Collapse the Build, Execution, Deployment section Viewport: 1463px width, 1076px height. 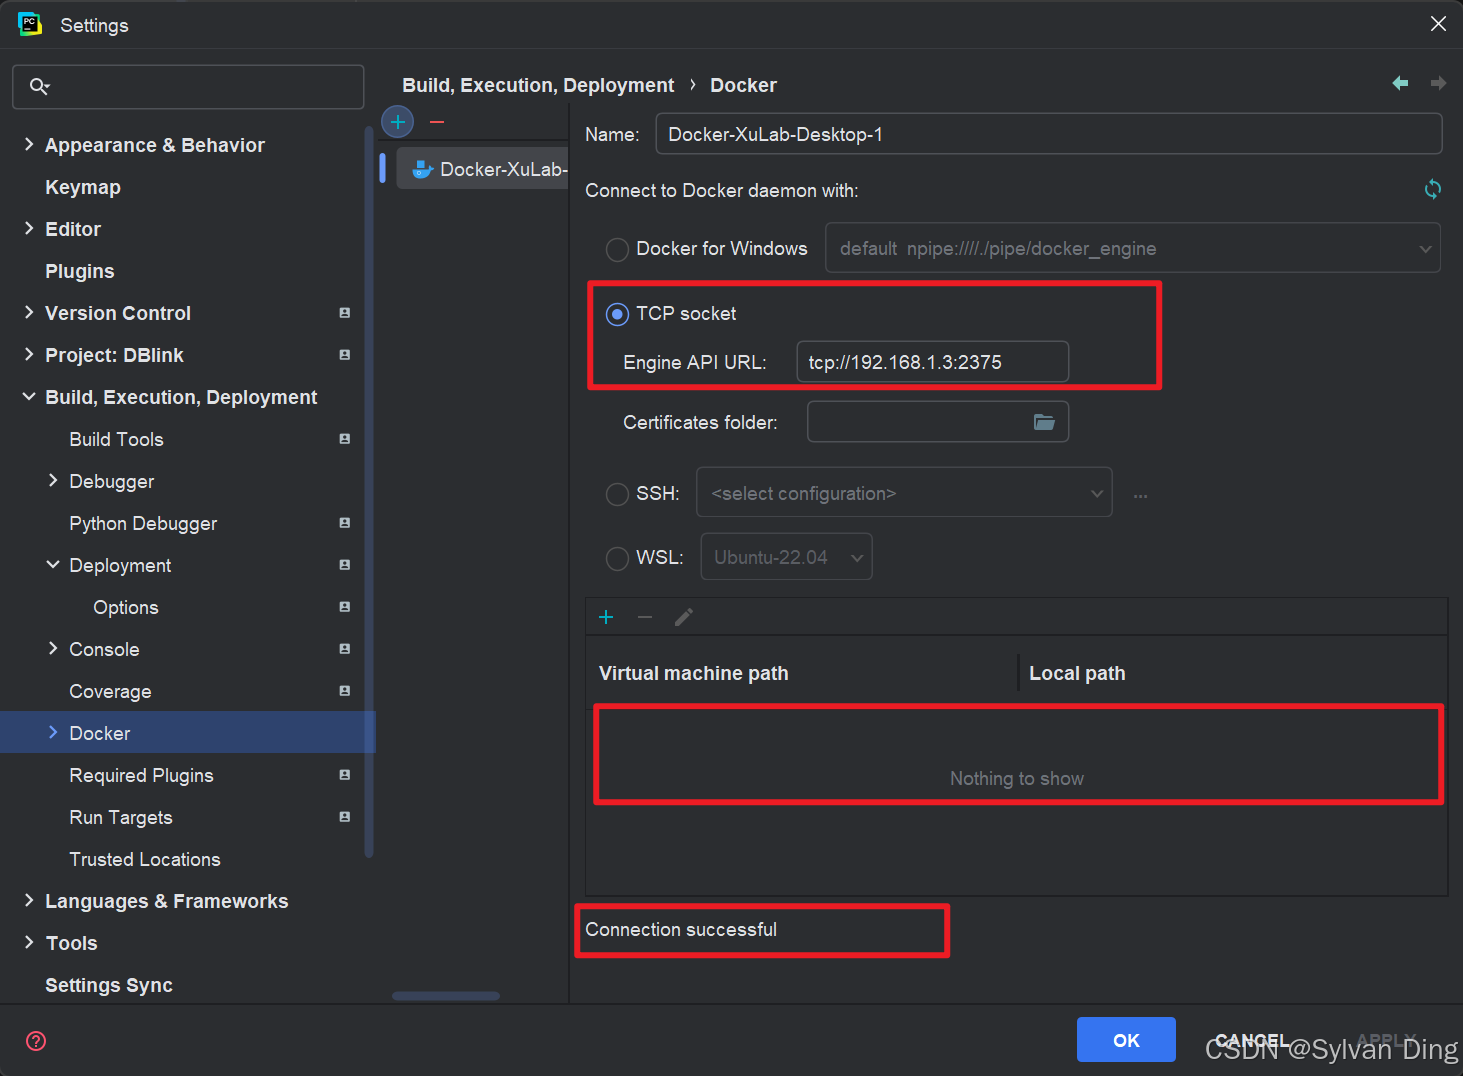pos(28,397)
